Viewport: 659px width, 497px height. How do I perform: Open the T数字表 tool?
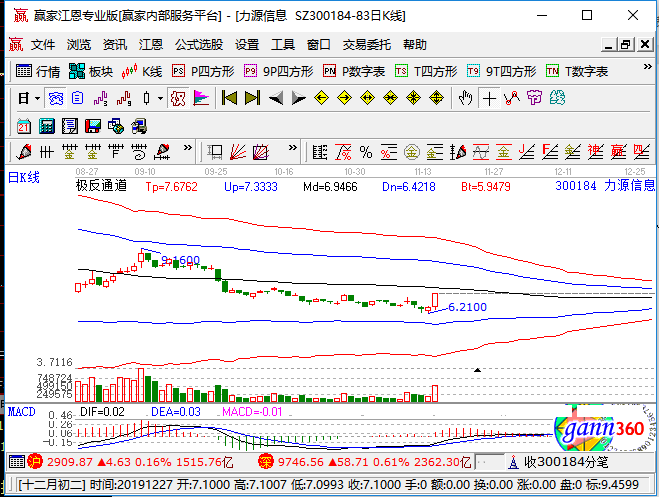point(577,71)
